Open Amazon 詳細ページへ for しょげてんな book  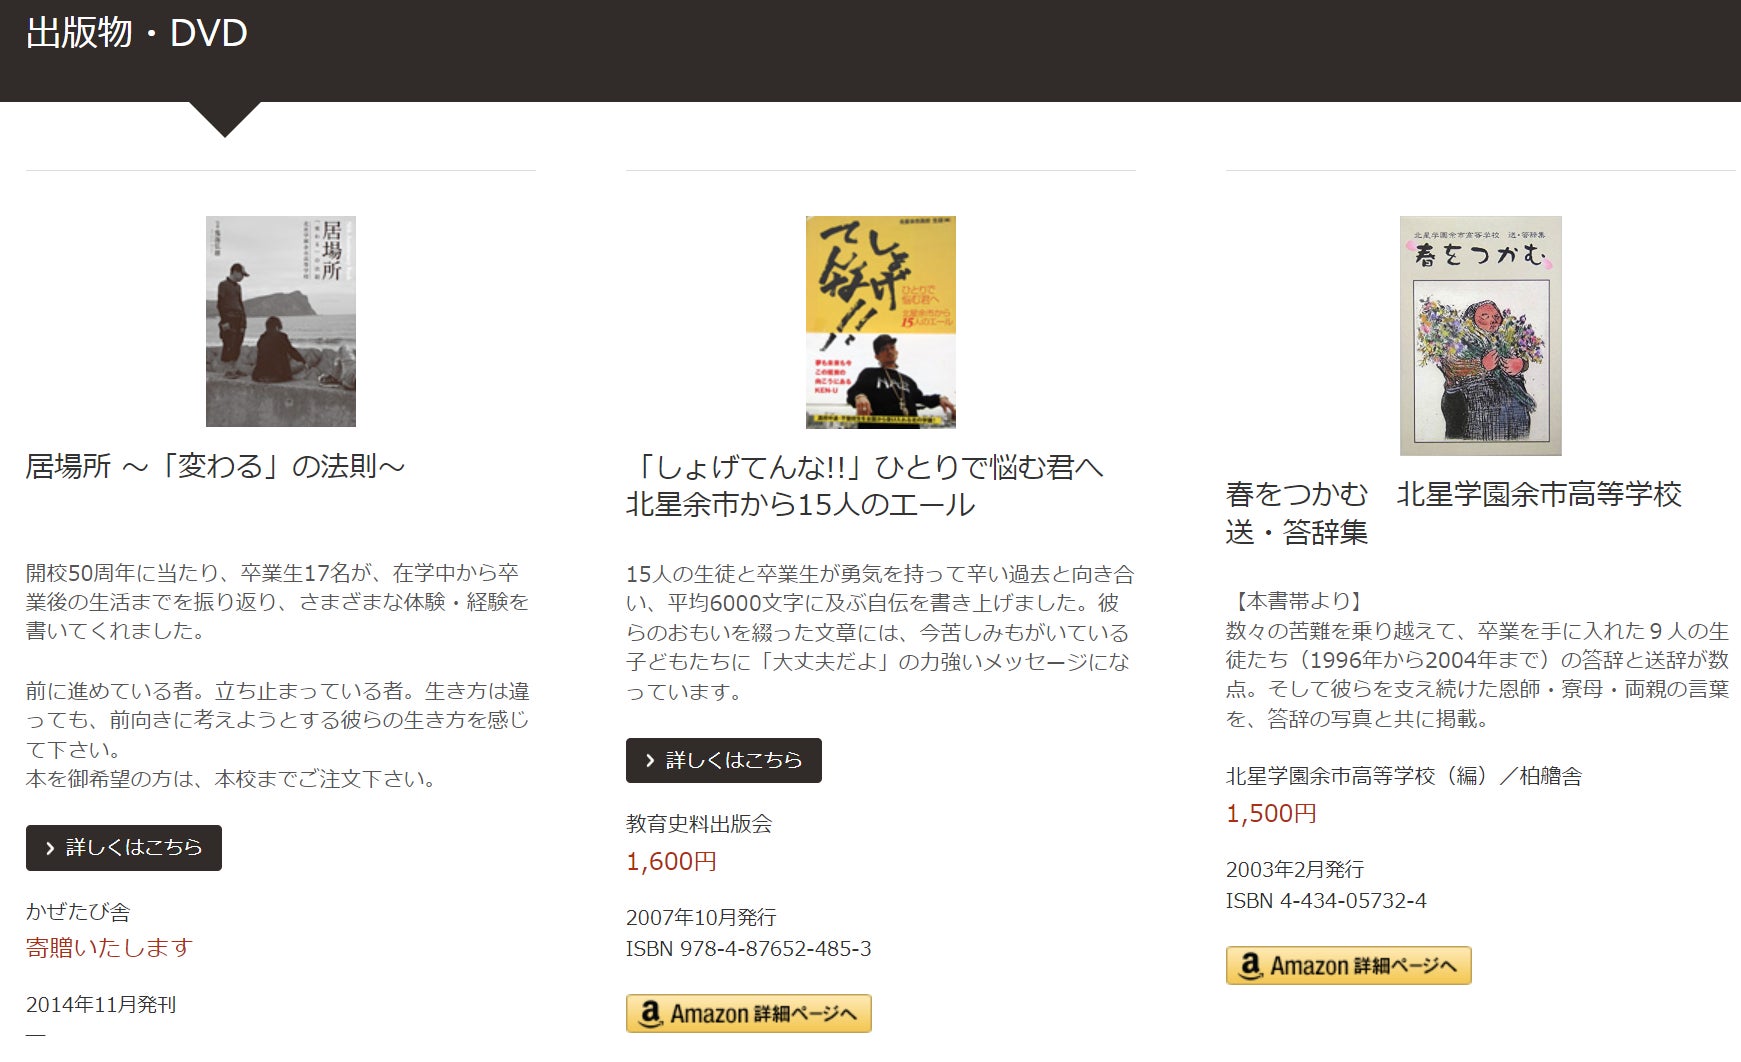pos(749,1013)
